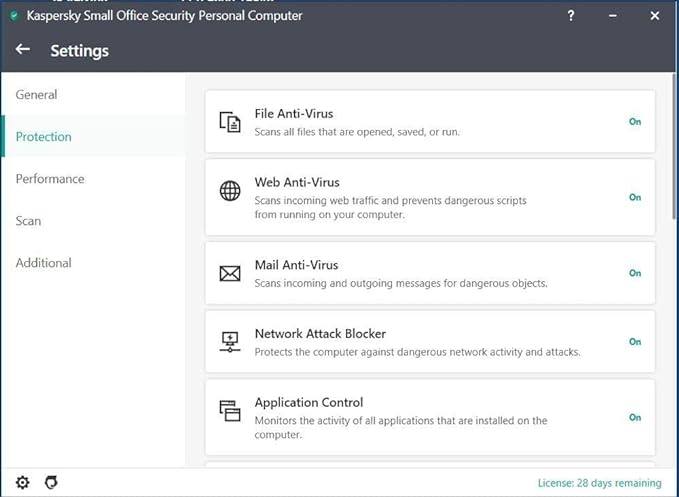Click the Web Anti-Virus globe icon

230,190
